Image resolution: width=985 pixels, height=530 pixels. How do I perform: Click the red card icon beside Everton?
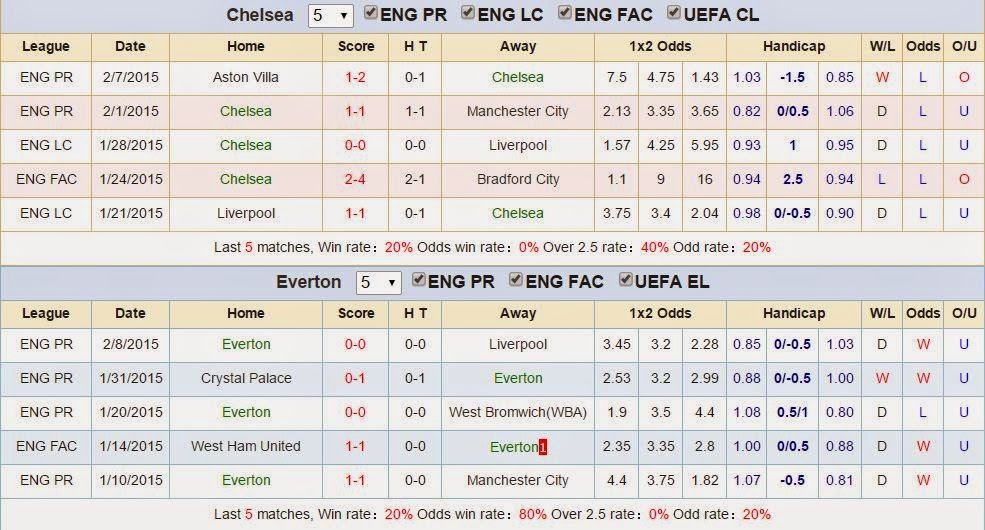[x=543, y=446]
